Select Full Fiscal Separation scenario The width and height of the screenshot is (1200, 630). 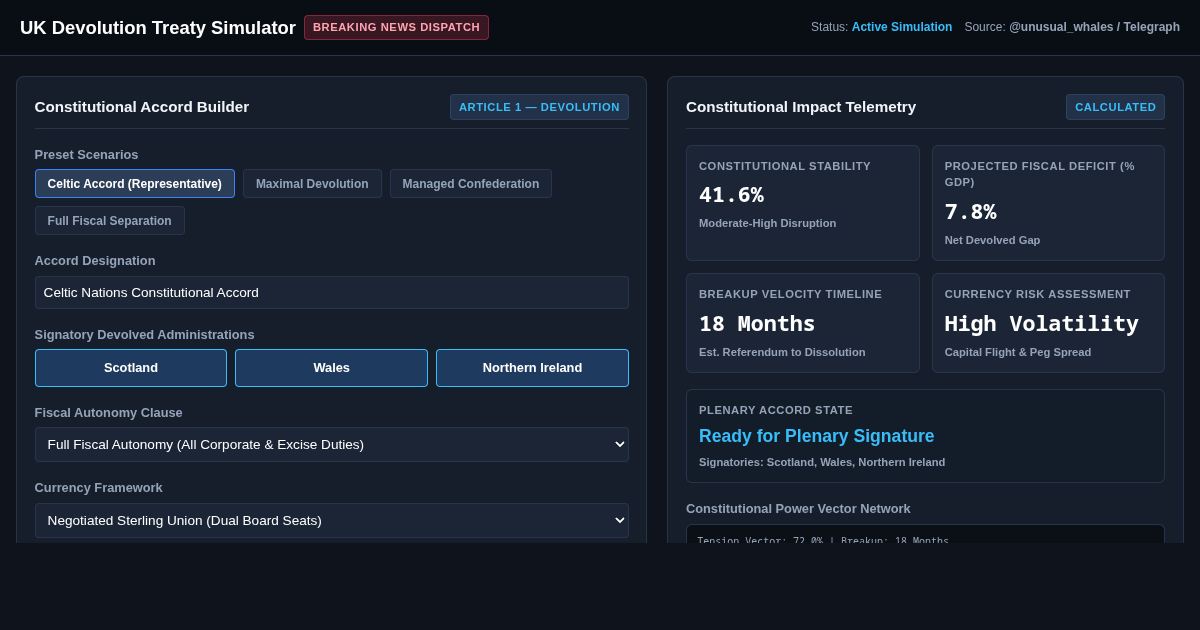click(x=110, y=221)
